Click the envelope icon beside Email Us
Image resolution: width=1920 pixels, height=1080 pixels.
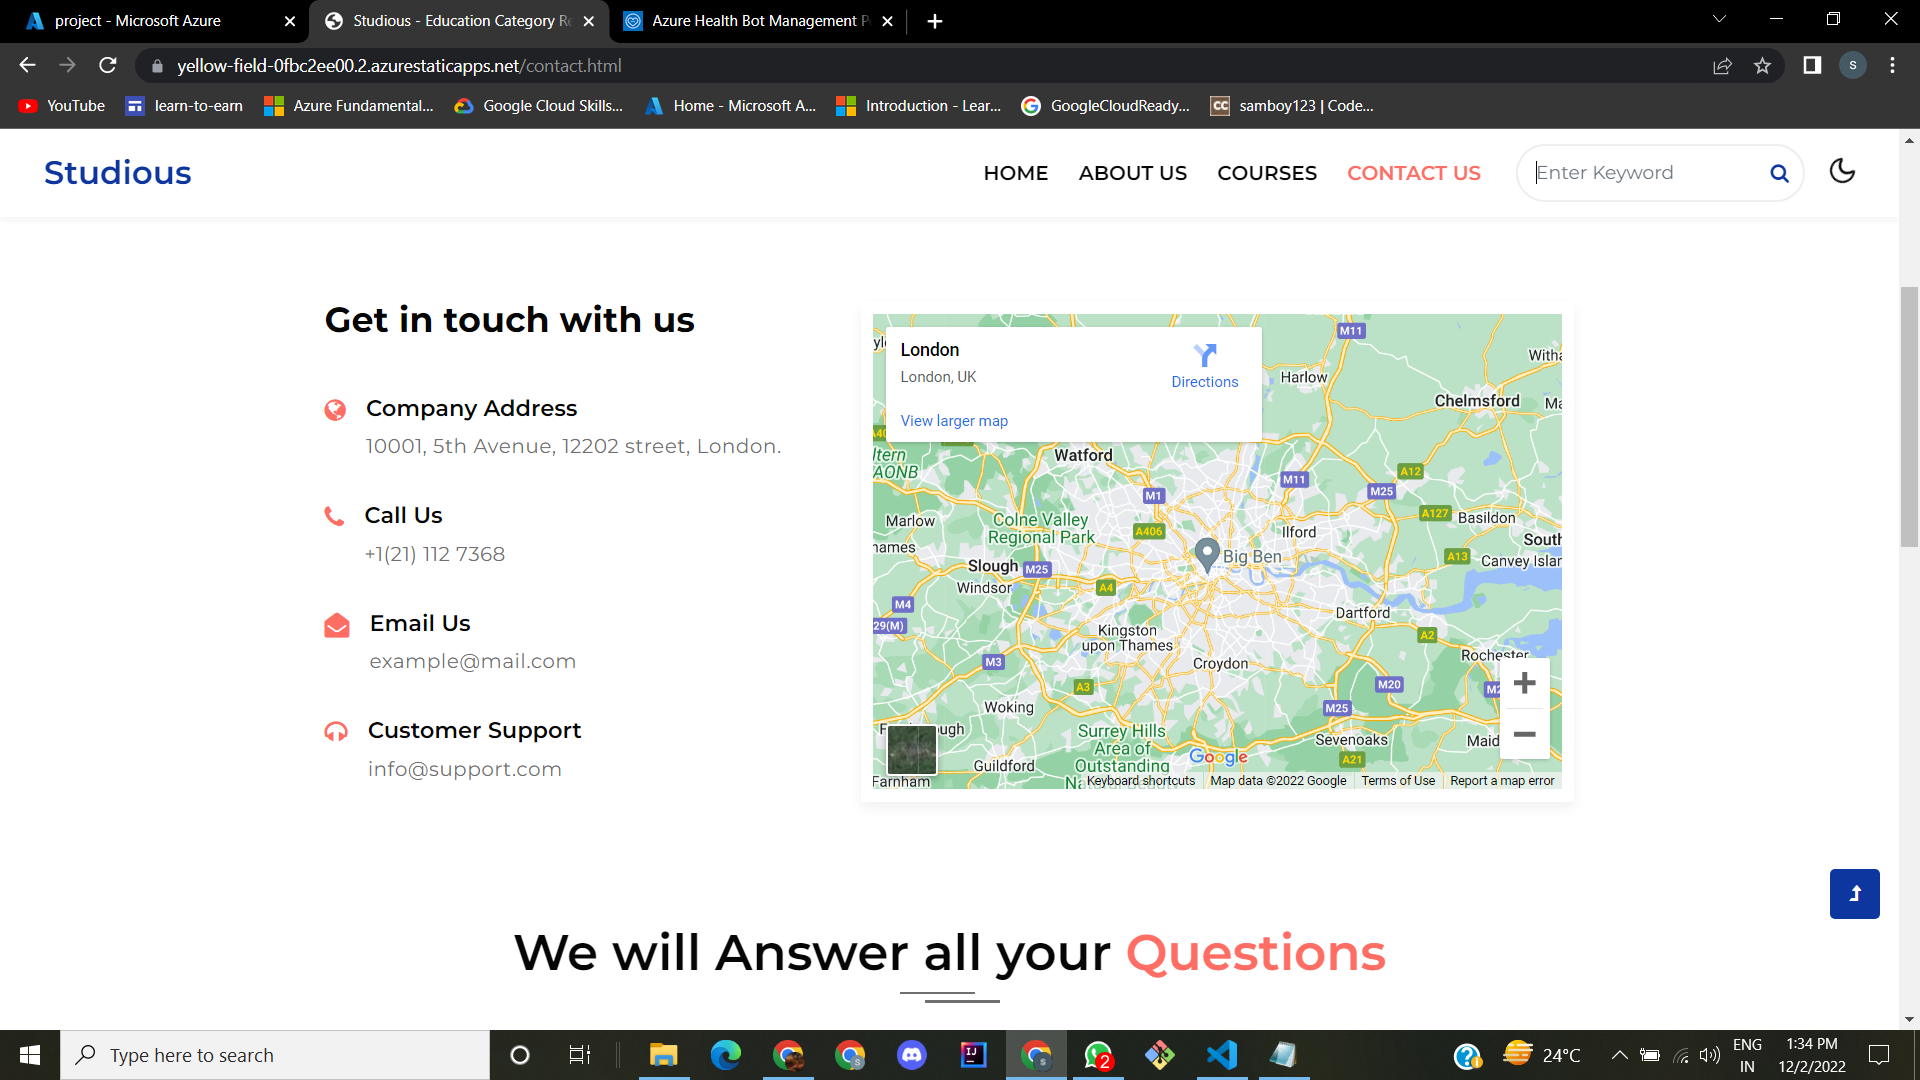(336, 625)
